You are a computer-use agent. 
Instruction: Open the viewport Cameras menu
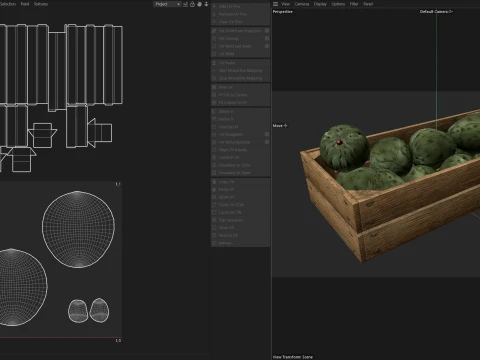[302, 4]
